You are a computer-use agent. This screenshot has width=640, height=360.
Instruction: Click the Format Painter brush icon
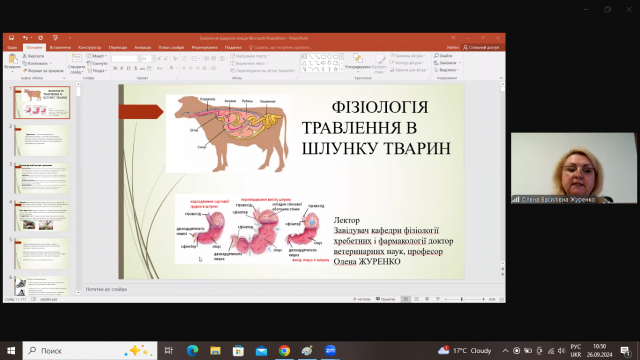[24, 71]
